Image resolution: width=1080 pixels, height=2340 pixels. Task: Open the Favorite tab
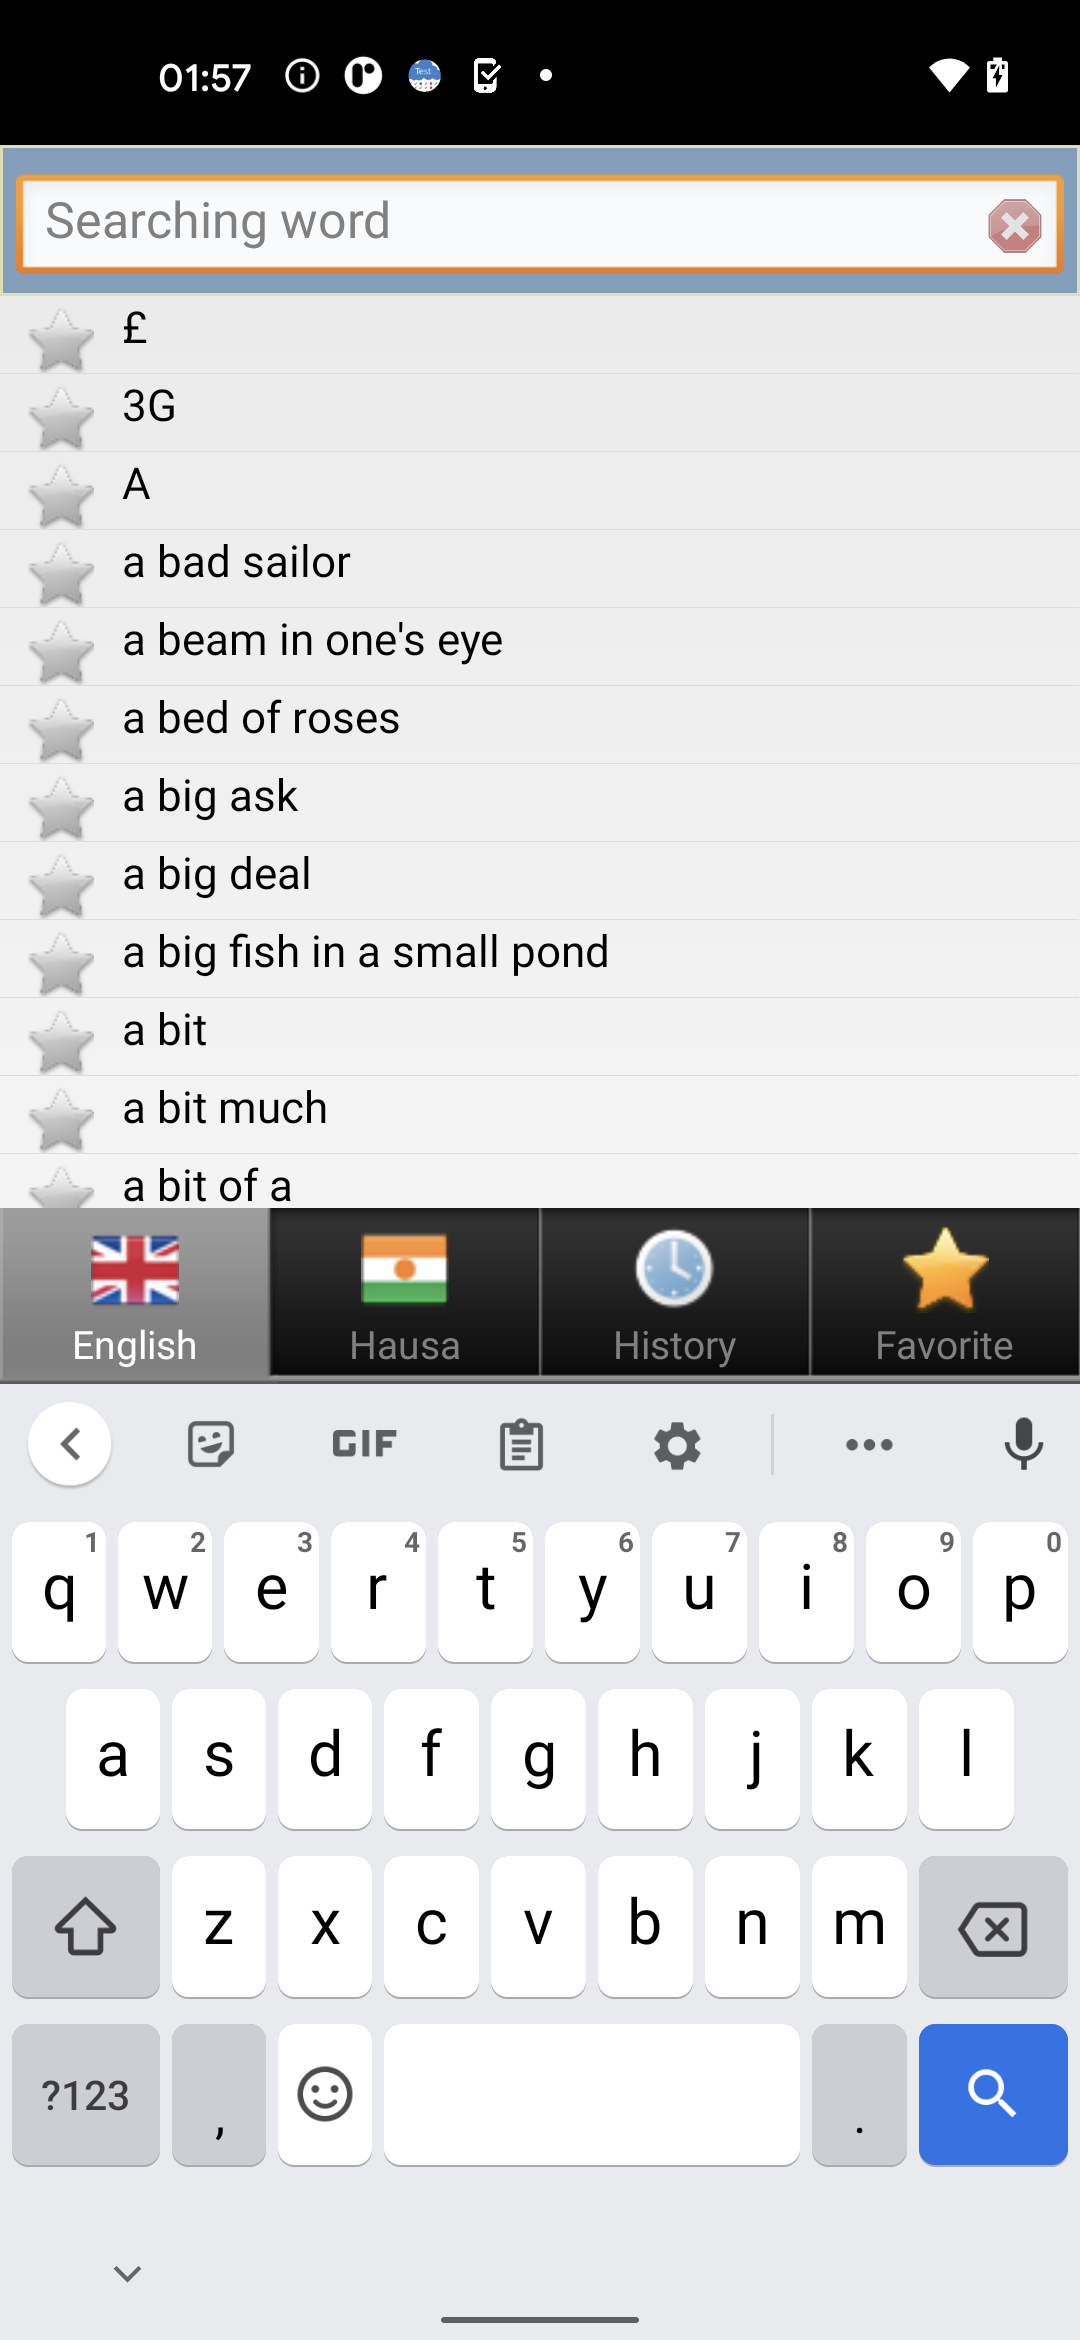tap(945, 1292)
